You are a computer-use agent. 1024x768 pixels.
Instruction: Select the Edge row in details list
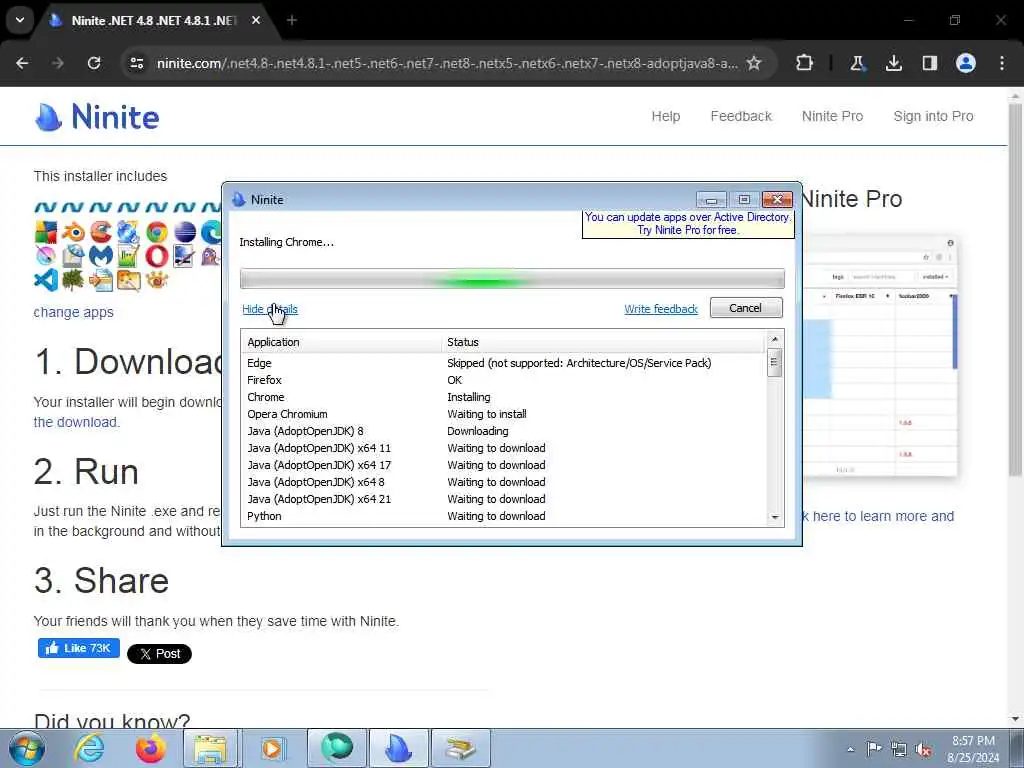504,363
